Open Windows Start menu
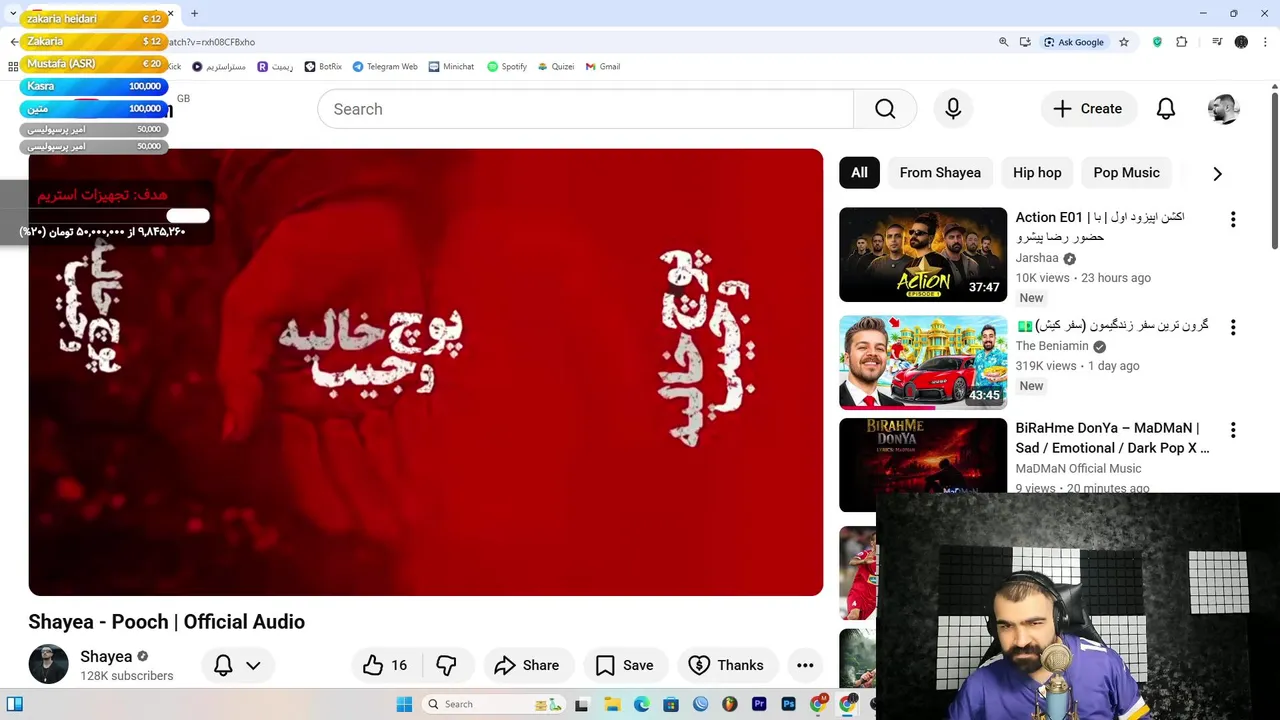The image size is (1280, 720). pyautogui.click(x=404, y=704)
